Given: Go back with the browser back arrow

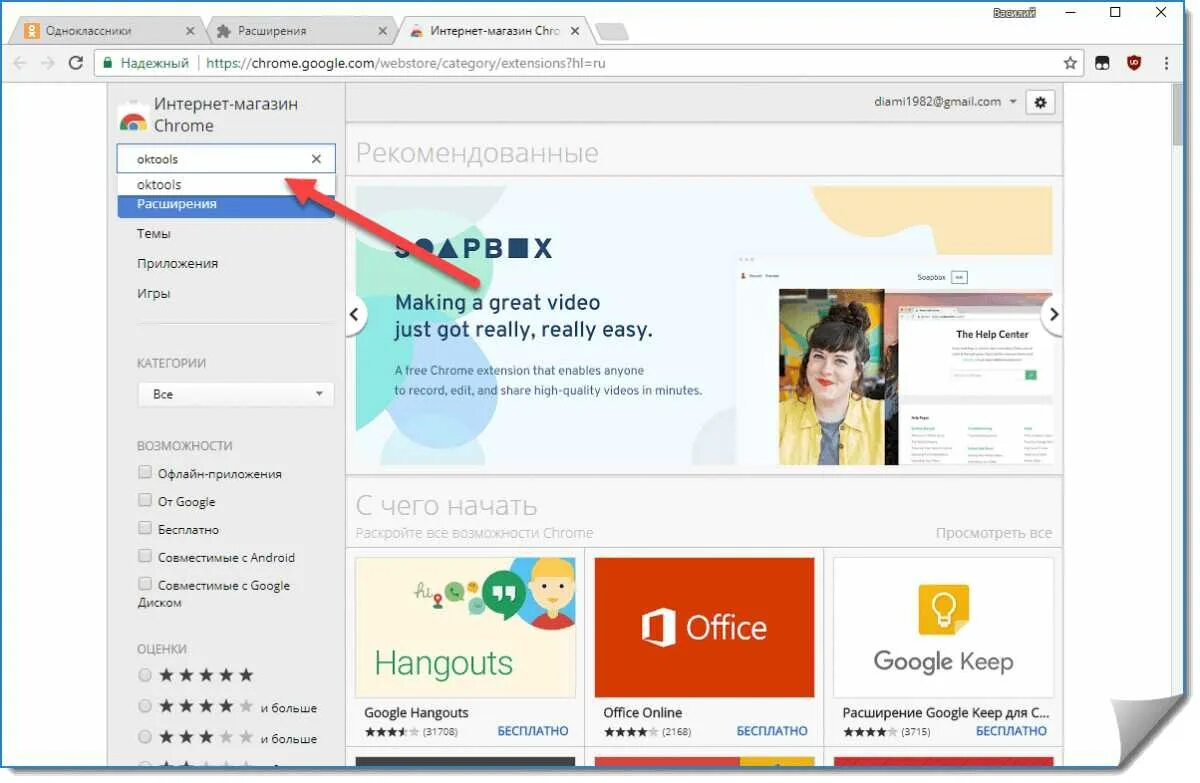Looking at the screenshot, I should pyautogui.click(x=20, y=63).
